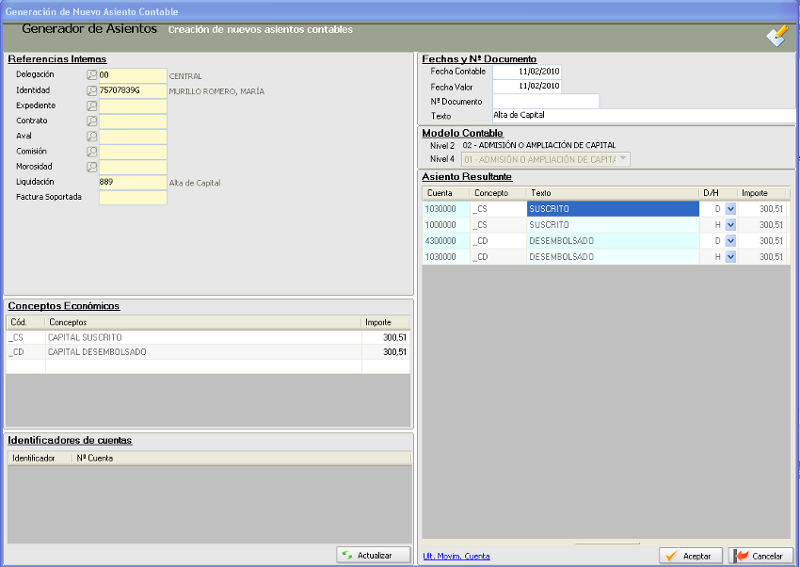
Task: Focus the Factura Soportada input field
Action: click(133, 198)
